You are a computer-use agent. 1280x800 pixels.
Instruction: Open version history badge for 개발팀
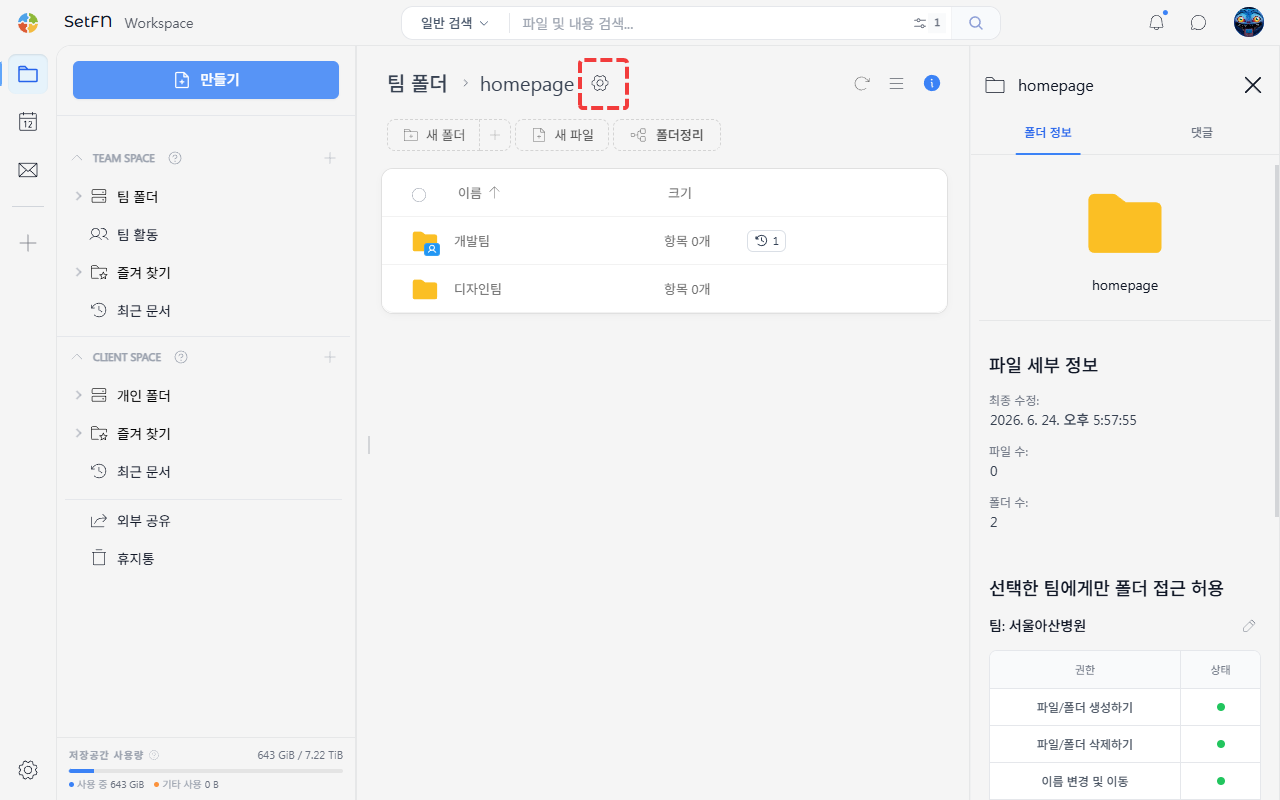click(x=766, y=241)
